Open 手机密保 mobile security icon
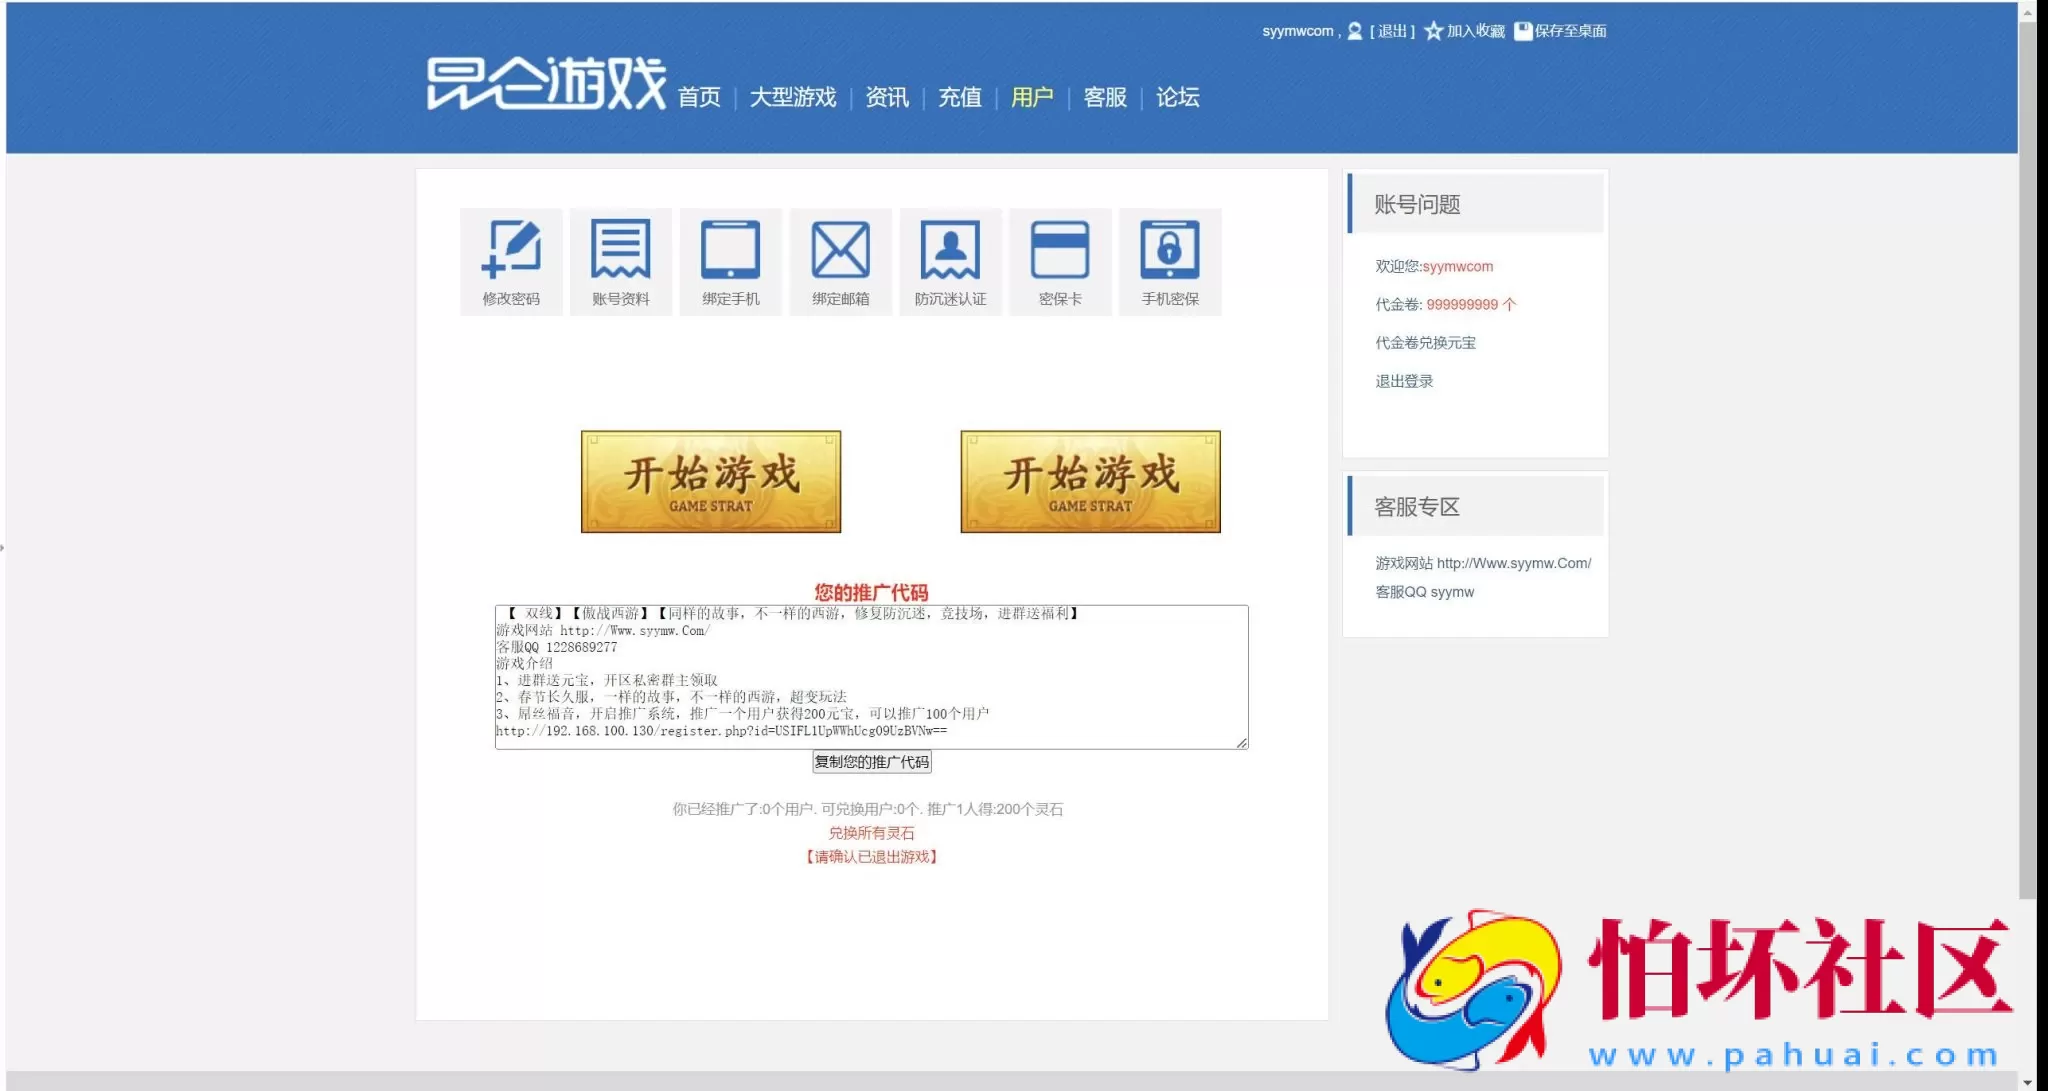The image size is (2048, 1091). click(x=1171, y=262)
